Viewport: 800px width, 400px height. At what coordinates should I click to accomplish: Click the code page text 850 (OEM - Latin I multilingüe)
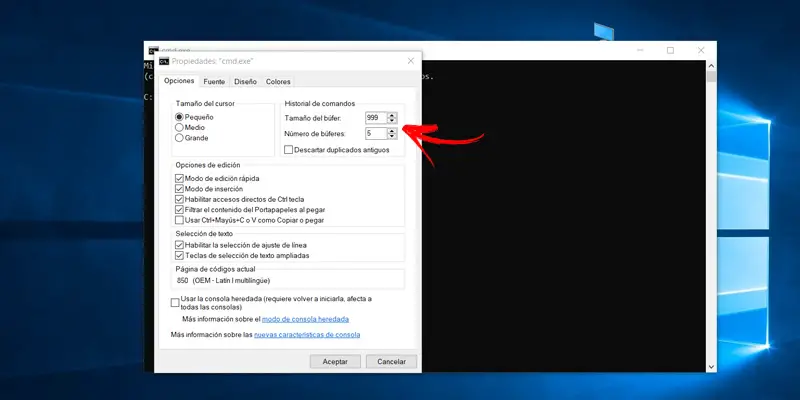click(x=223, y=281)
